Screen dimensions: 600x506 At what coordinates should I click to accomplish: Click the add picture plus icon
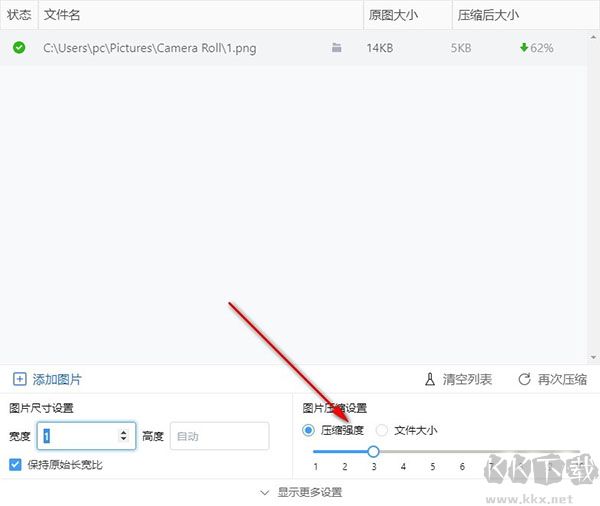pyautogui.click(x=20, y=379)
